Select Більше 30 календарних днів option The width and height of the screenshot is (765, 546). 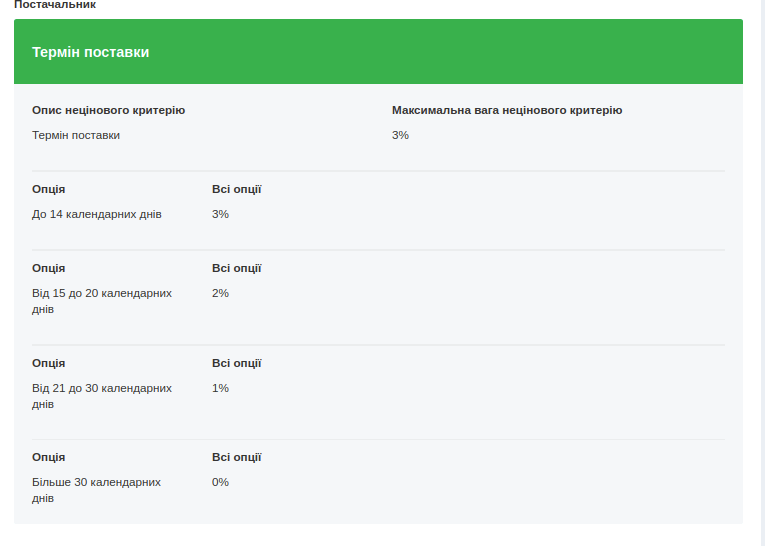pyautogui.click(x=96, y=490)
